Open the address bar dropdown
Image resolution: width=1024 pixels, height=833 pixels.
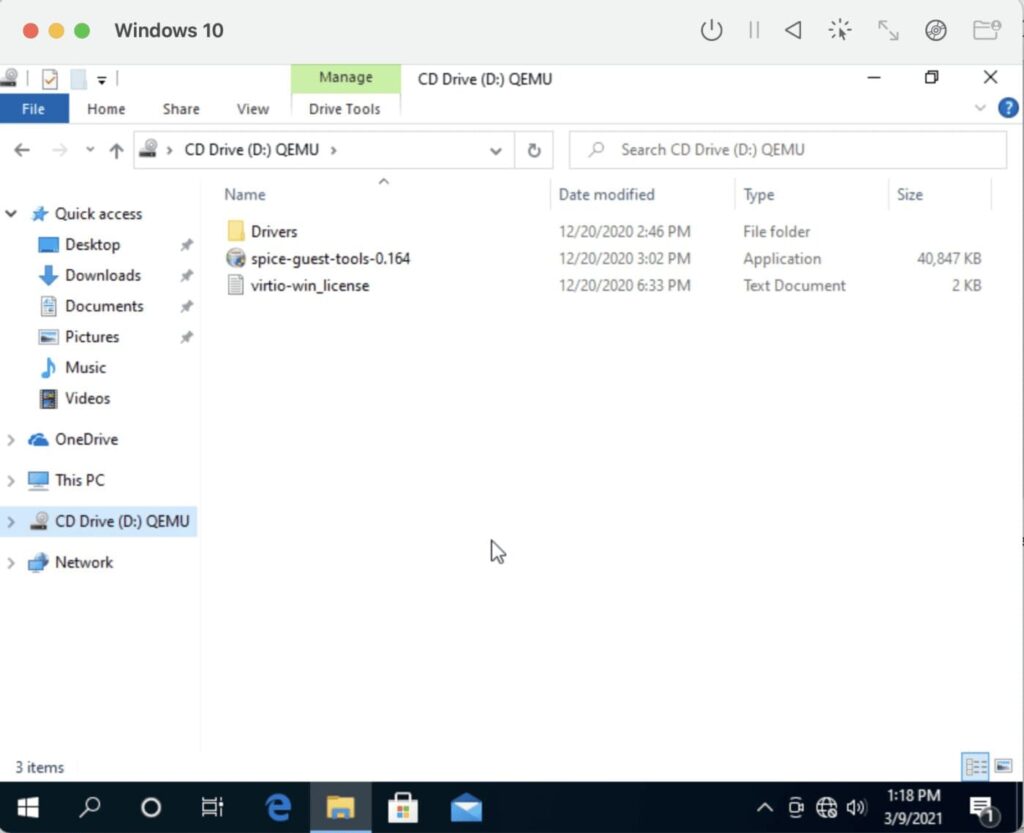pos(496,149)
